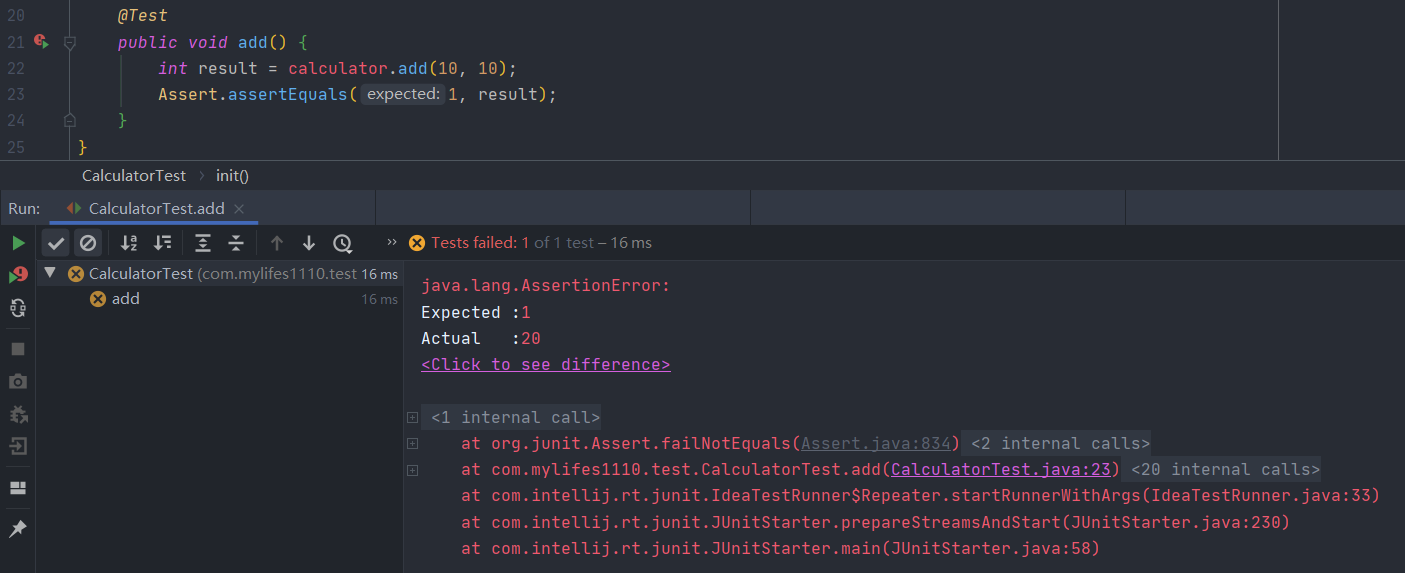Select the CalculatorTest.add run tab
This screenshot has width=1405, height=573.
(155, 209)
